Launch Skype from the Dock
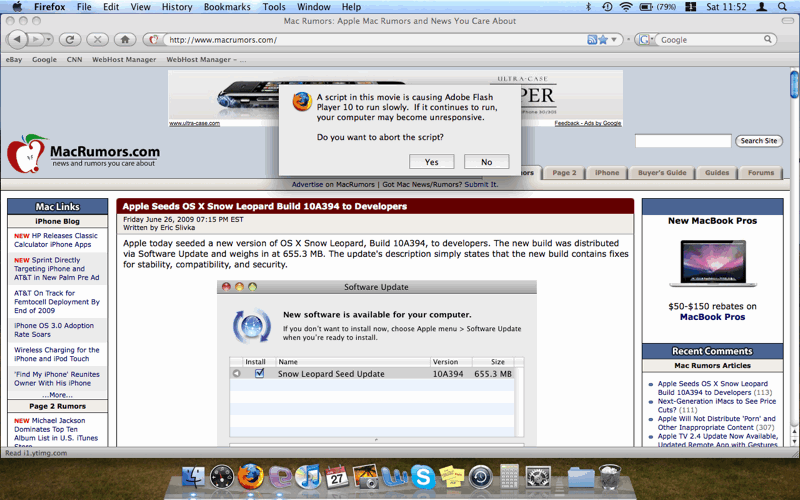This screenshot has height=500, width=800. tap(423, 478)
